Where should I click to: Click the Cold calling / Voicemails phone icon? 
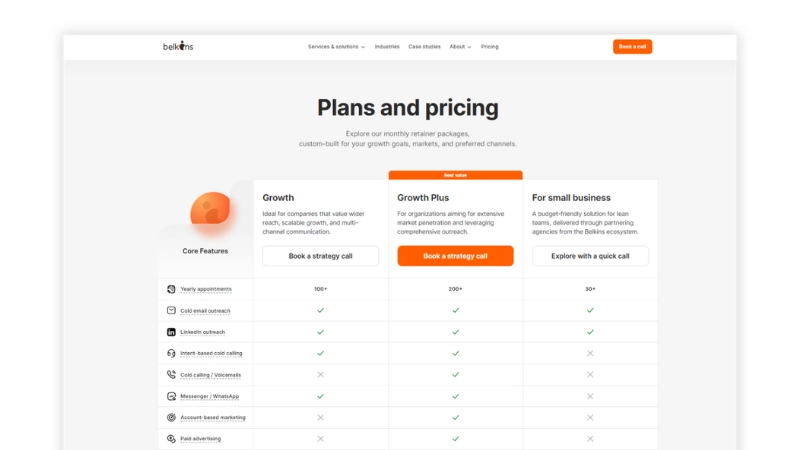171,375
